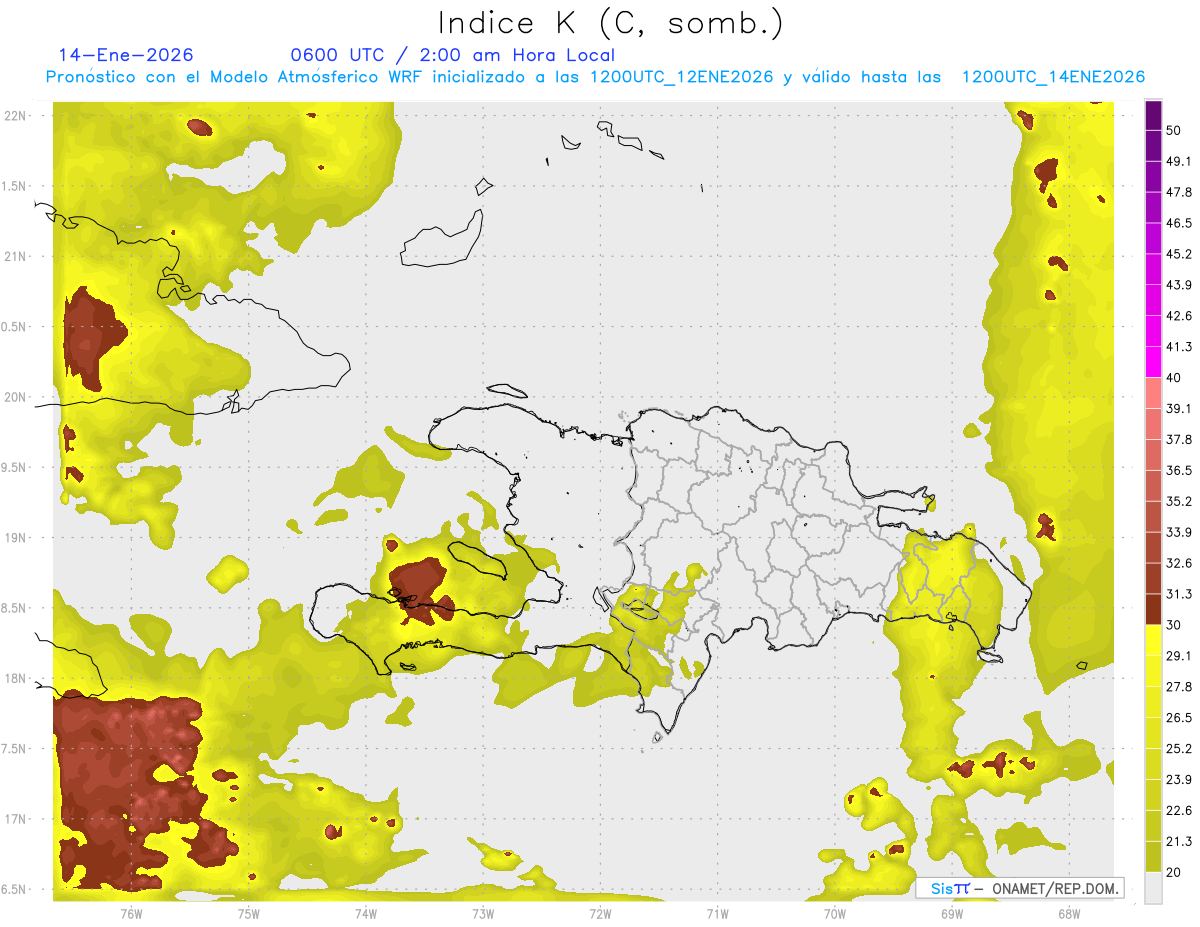Select the '73W' longitude label
This screenshot has width=1200, height=927.
[x=483, y=914]
